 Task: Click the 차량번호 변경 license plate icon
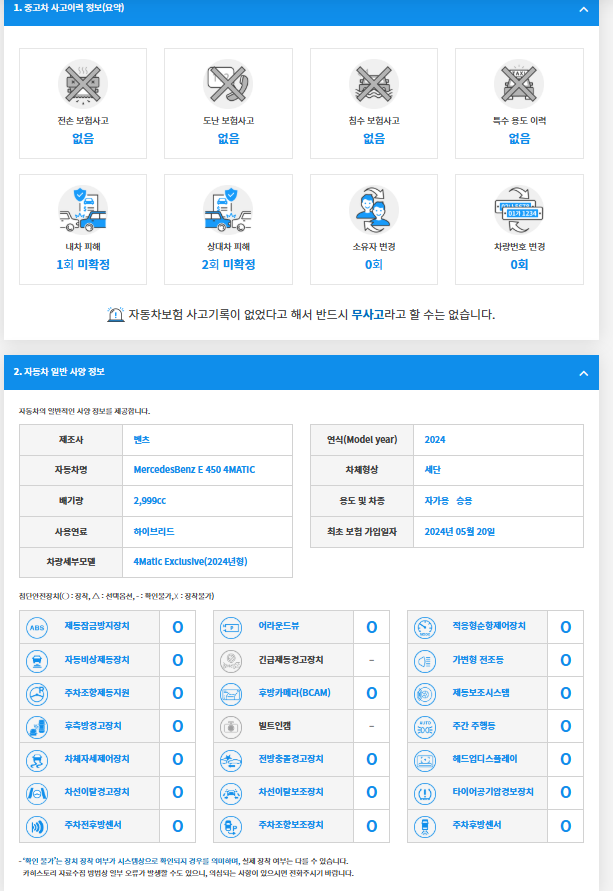coord(519,210)
